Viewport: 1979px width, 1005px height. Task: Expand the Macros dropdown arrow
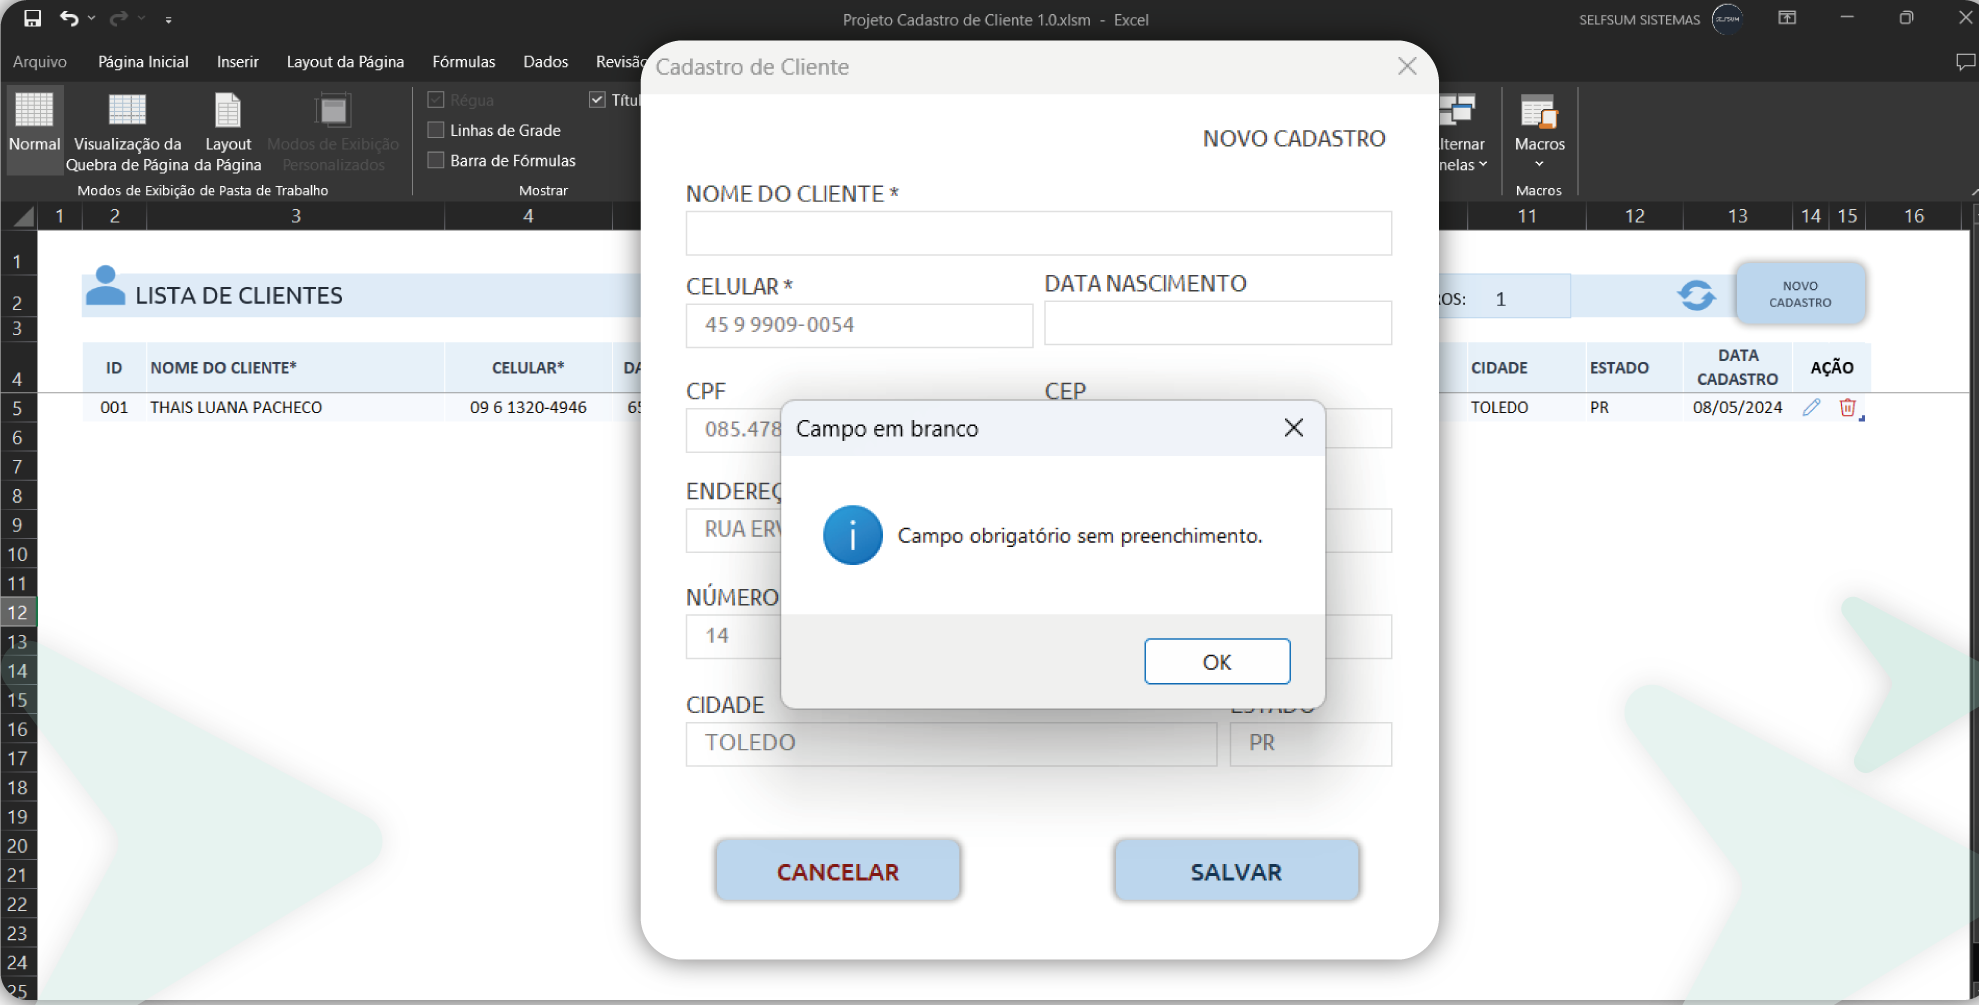[x=1539, y=164]
